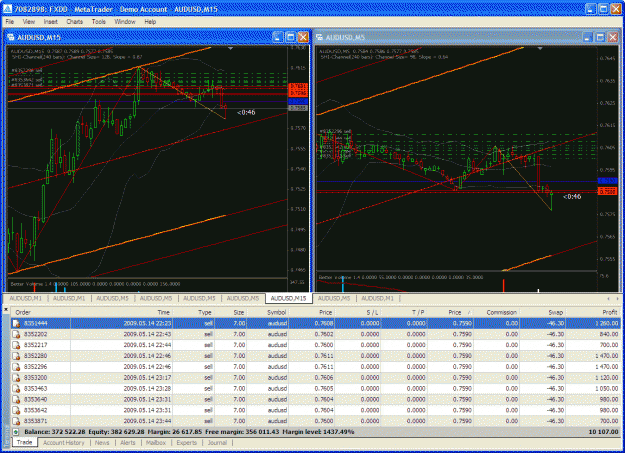Click the order icon for order 8352202
The image size is (625, 453).
(16, 334)
